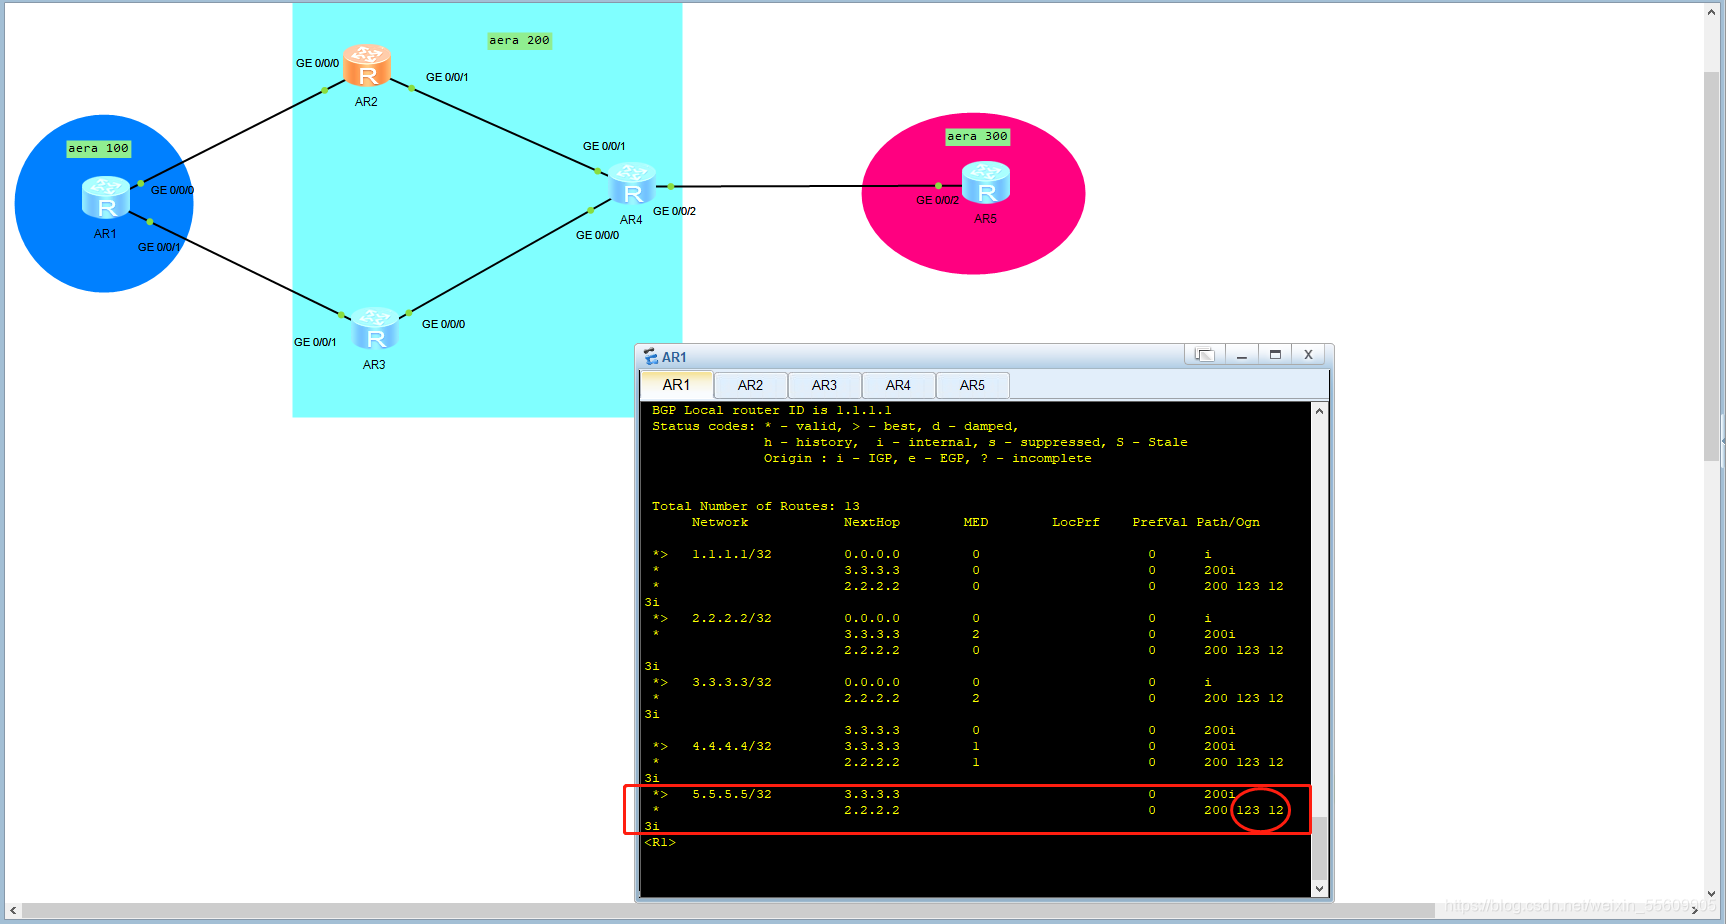Select the AR3 router icon
Viewport: 1726px width, 924px height.
[375, 329]
